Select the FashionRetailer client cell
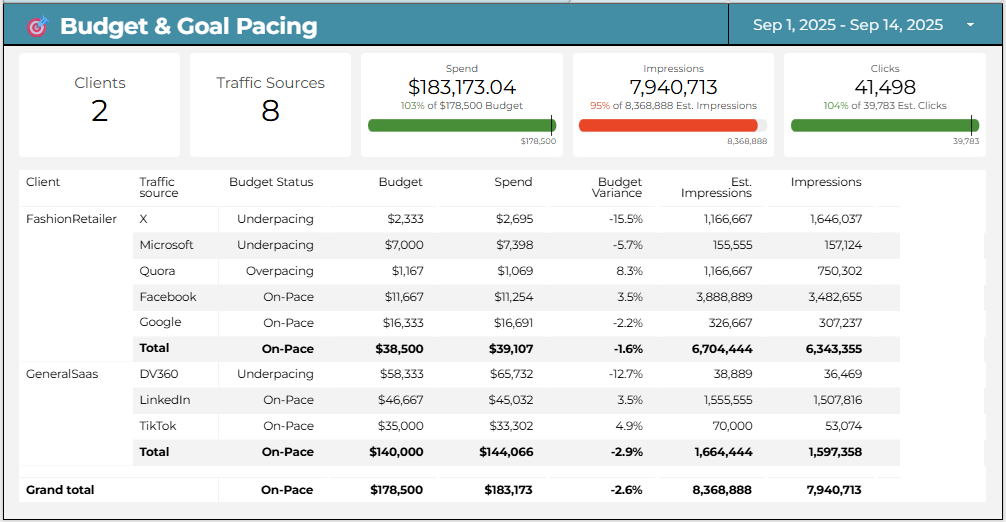This screenshot has height=522, width=1006. point(71,219)
